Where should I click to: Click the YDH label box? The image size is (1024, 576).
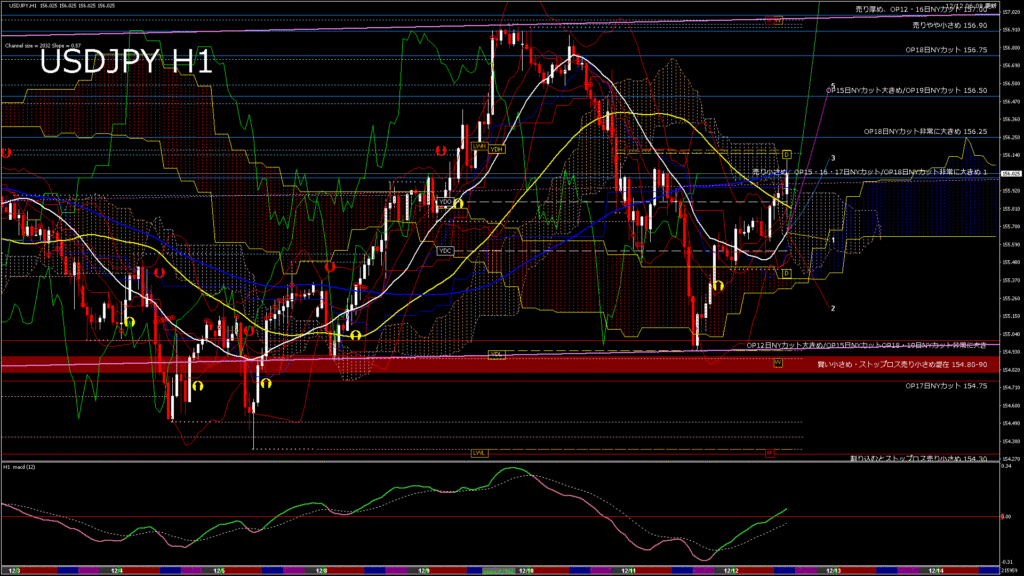point(496,148)
